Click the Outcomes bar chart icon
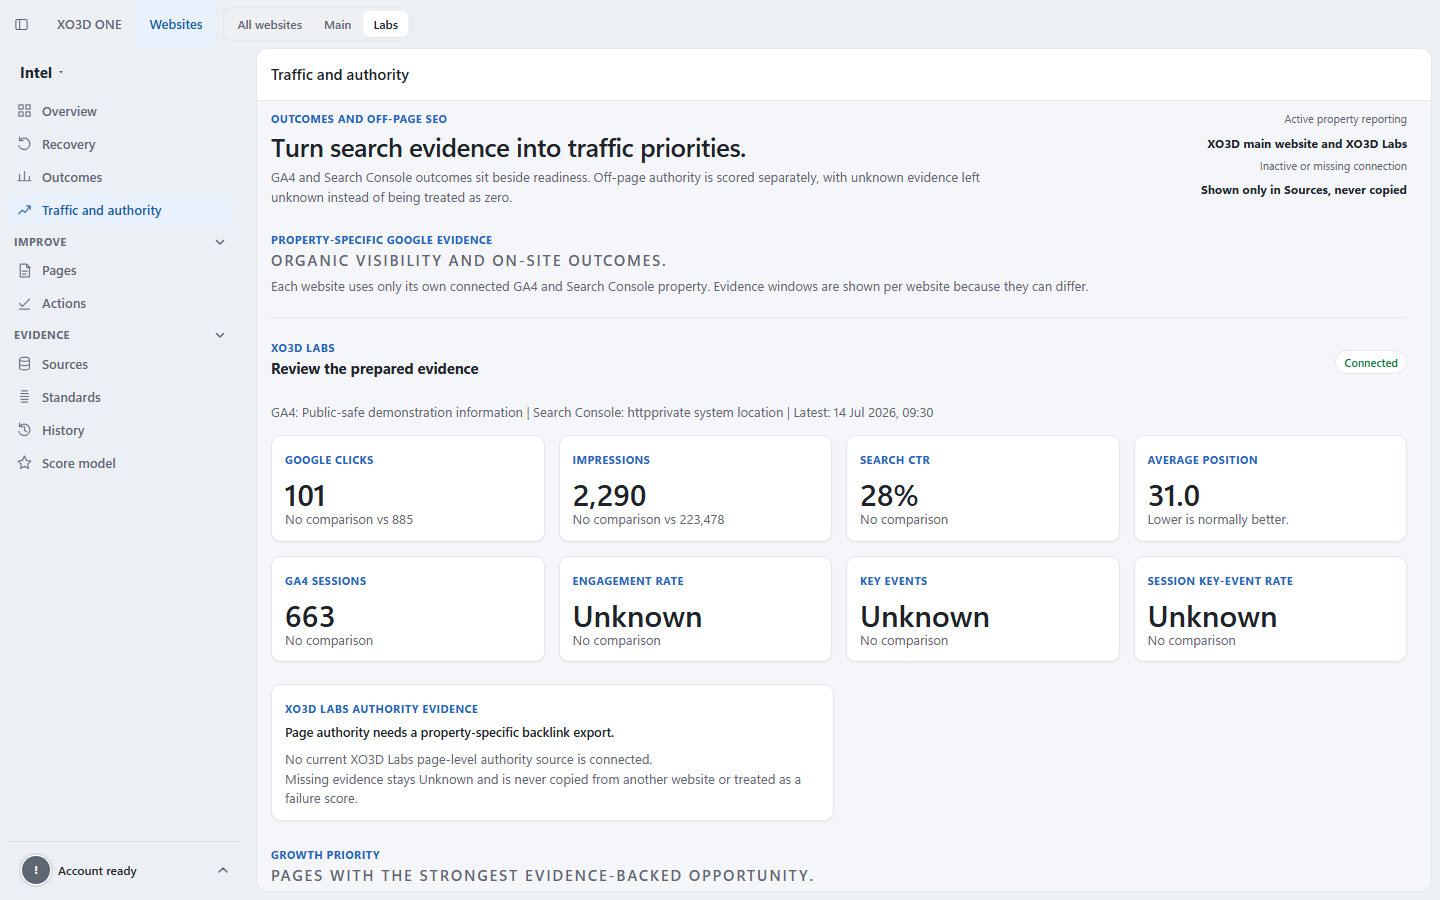This screenshot has width=1440, height=900. [25, 177]
